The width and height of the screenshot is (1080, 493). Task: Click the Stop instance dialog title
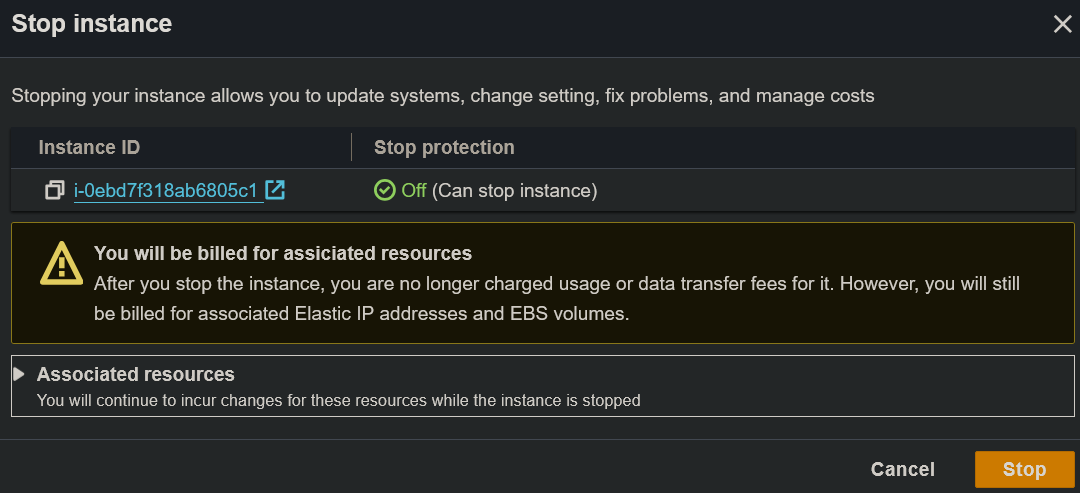tap(92, 25)
